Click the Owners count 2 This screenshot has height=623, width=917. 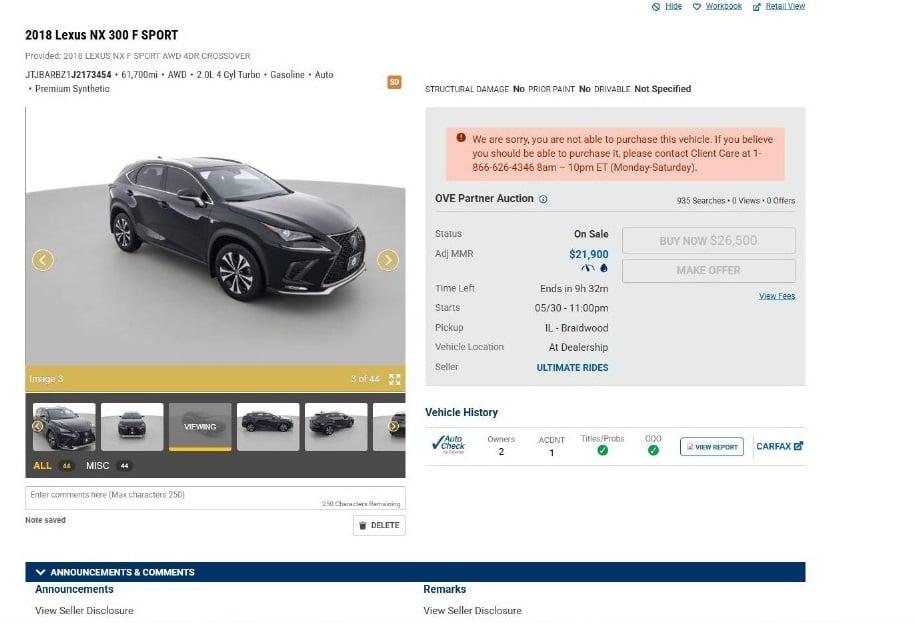pyautogui.click(x=501, y=452)
